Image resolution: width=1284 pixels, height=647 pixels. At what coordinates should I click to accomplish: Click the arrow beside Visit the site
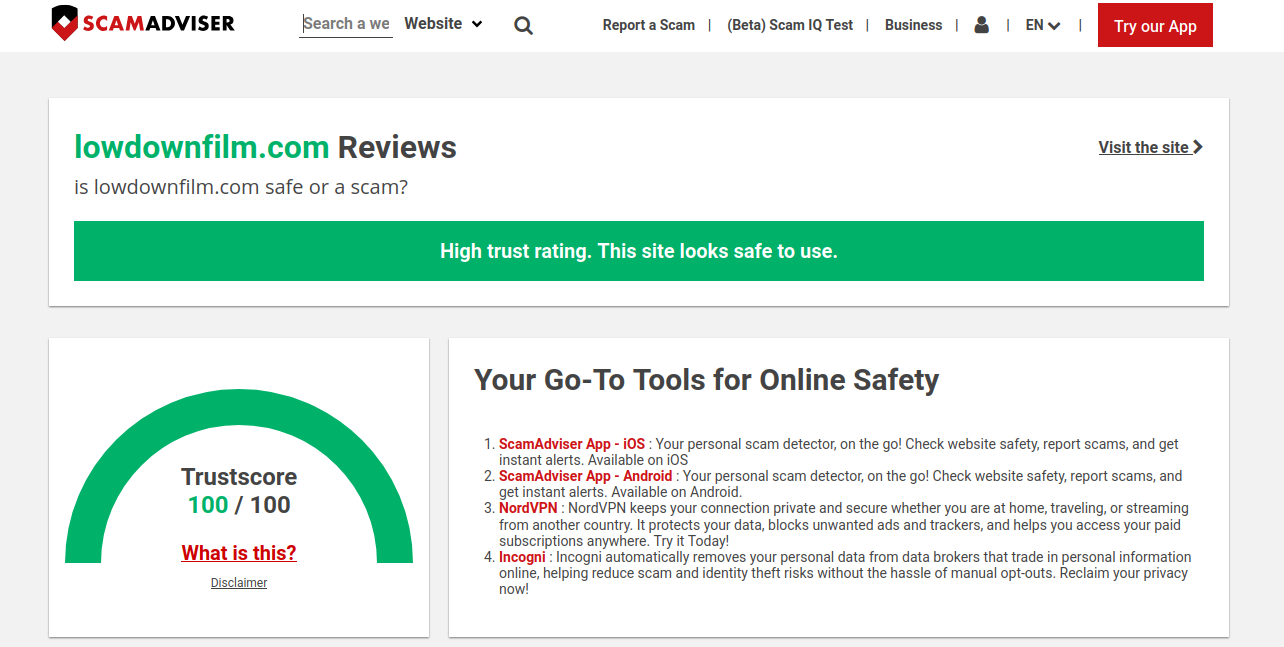1198,147
